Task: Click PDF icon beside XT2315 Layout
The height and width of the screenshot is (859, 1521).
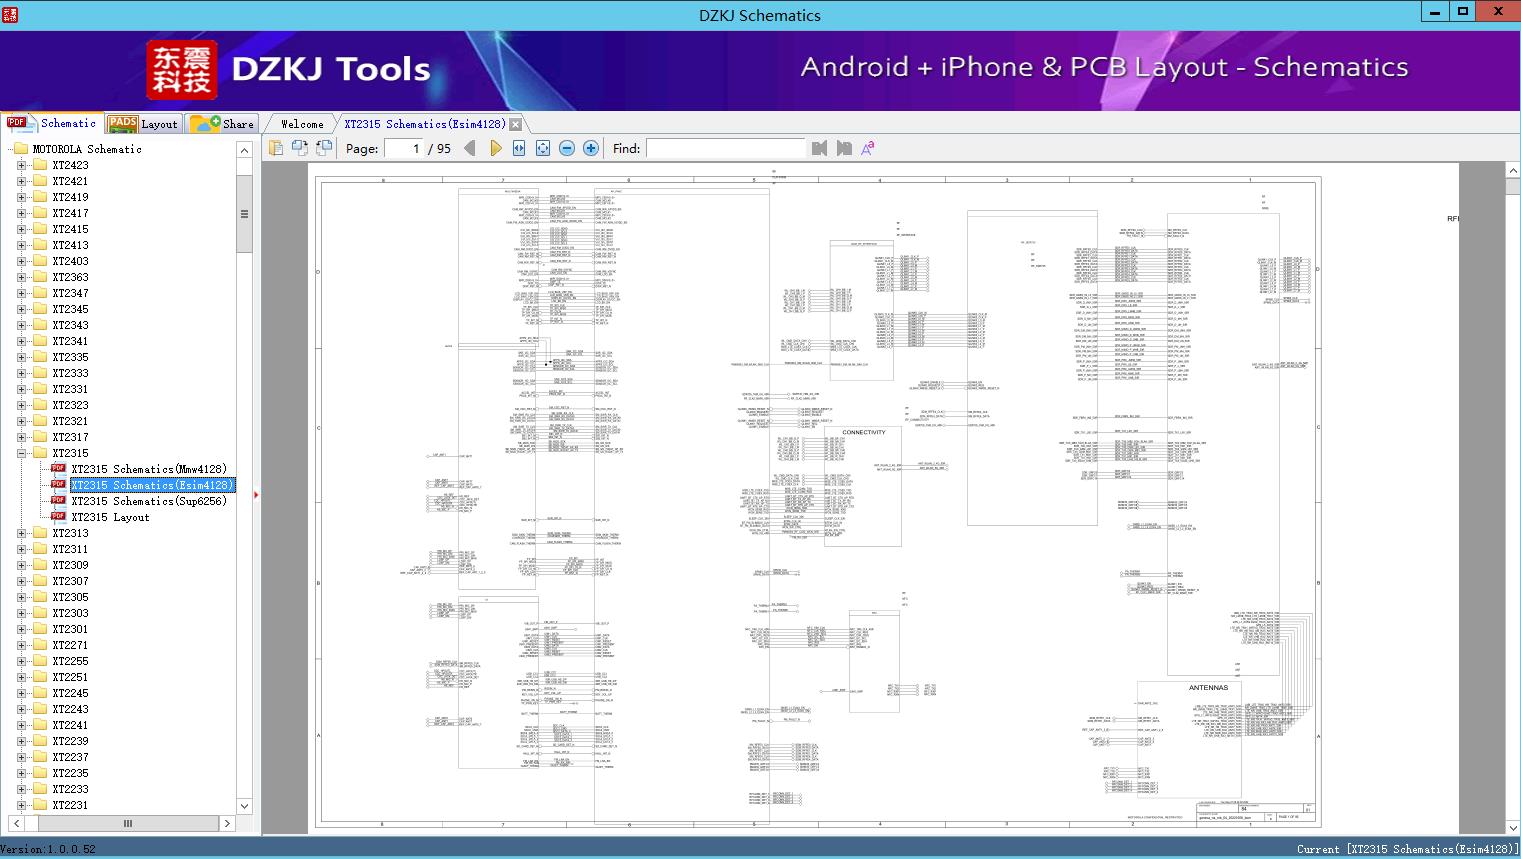Action: click(x=58, y=517)
